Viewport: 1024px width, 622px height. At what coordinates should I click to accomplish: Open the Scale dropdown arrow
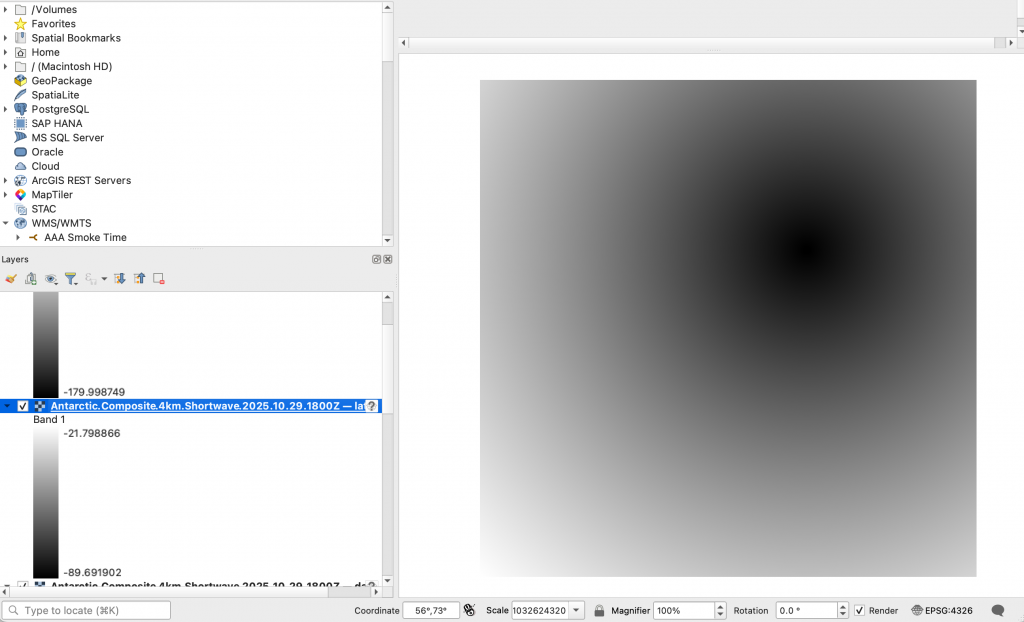(x=577, y=610)
